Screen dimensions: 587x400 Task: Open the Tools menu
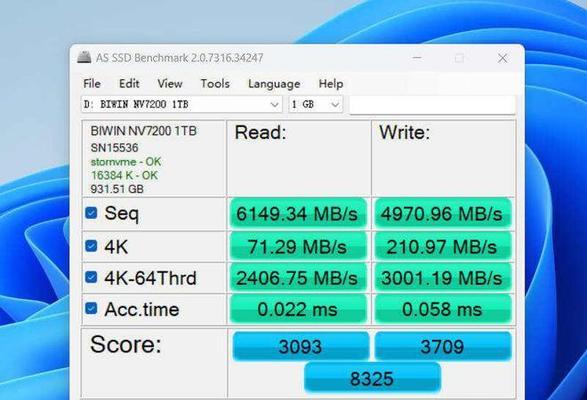(x=215, y=84)
